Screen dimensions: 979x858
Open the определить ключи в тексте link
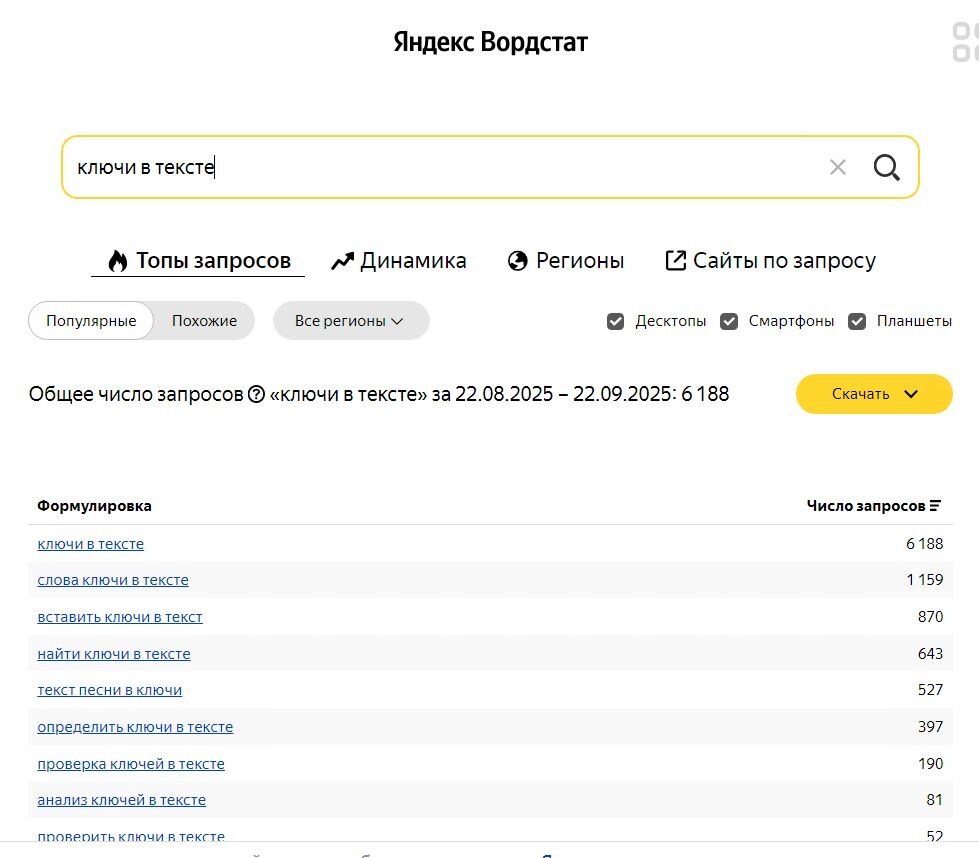[x=135, y=727]
